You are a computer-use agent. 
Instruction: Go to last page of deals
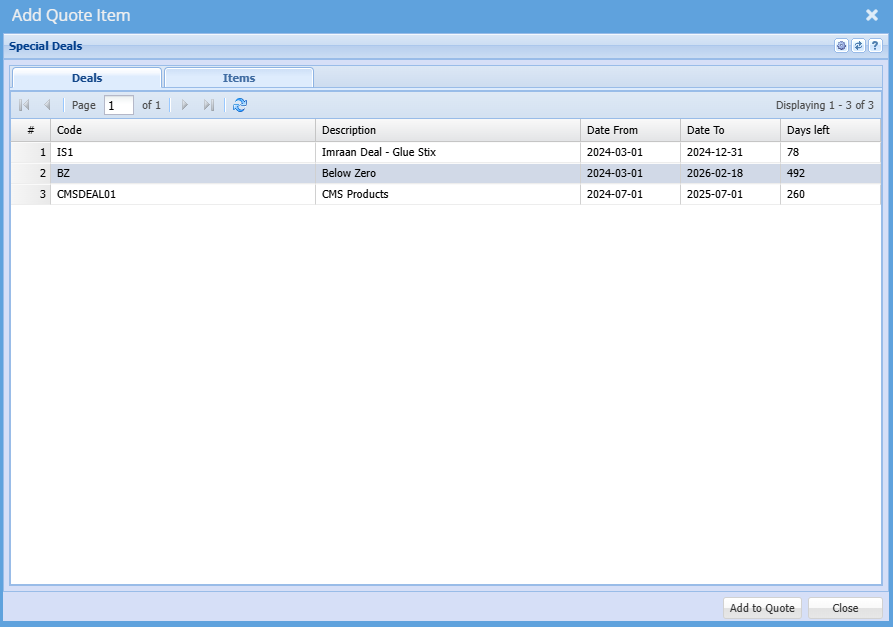[208, 105]
